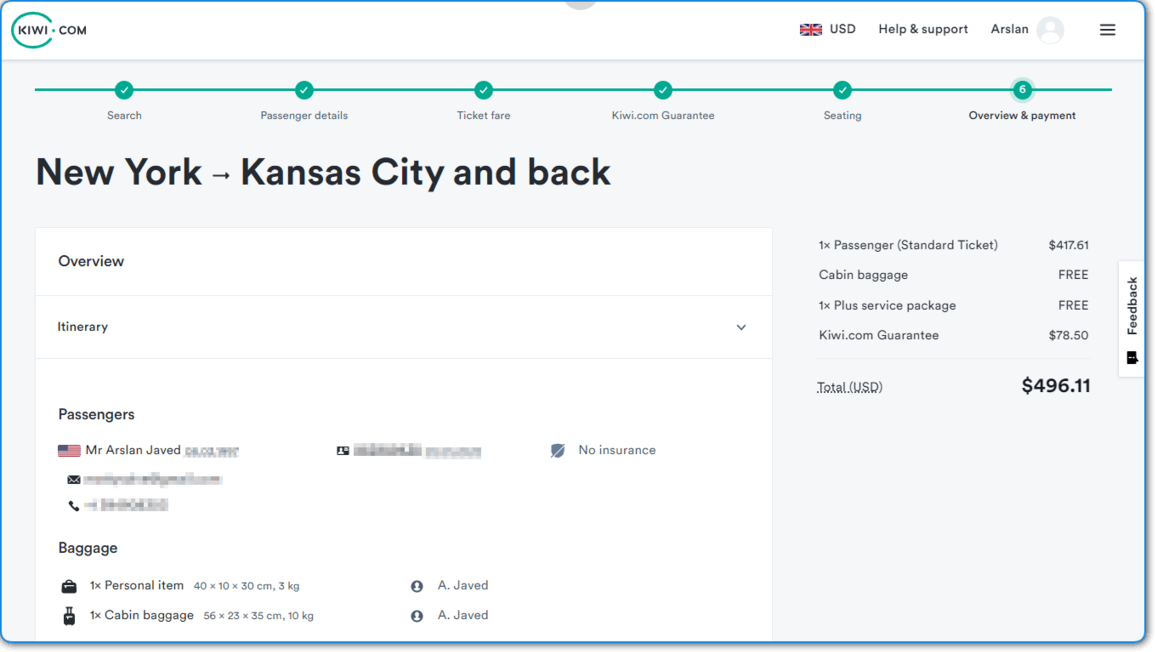
Task: Click the Feedback tab icon
Action: (1132, 358)
